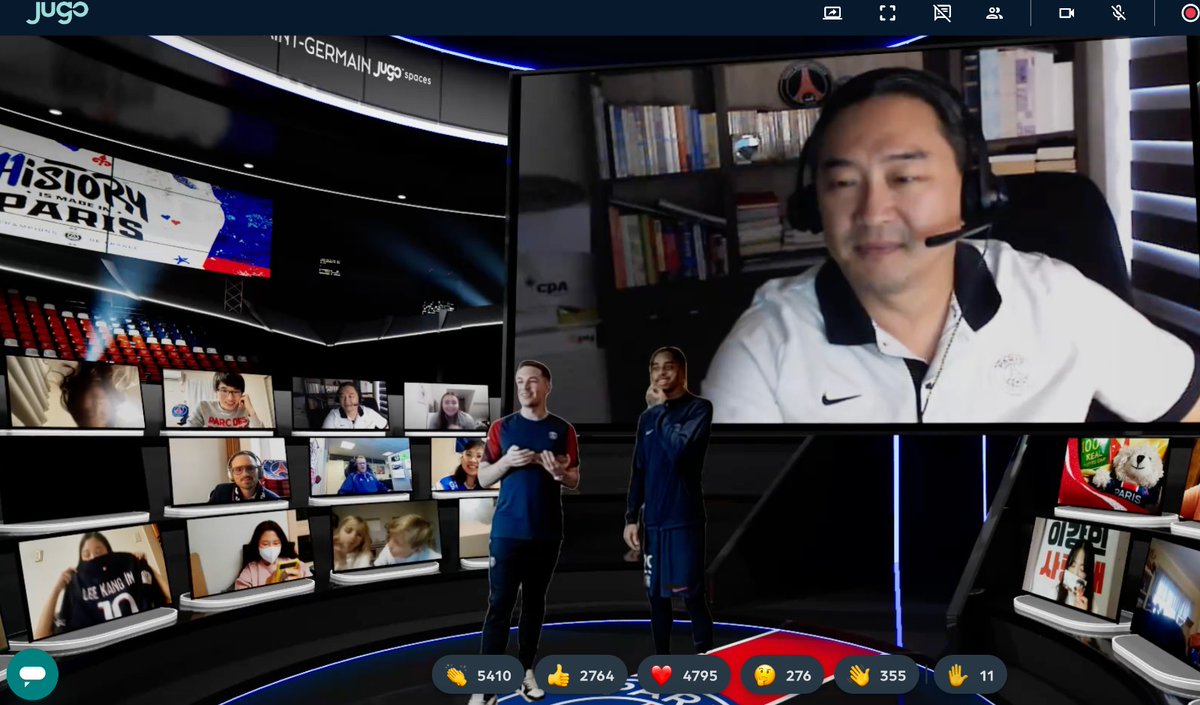Screen dimensions: 1200x705
Task: Toggle fullscreen mode icon
Action: [887, 13]
